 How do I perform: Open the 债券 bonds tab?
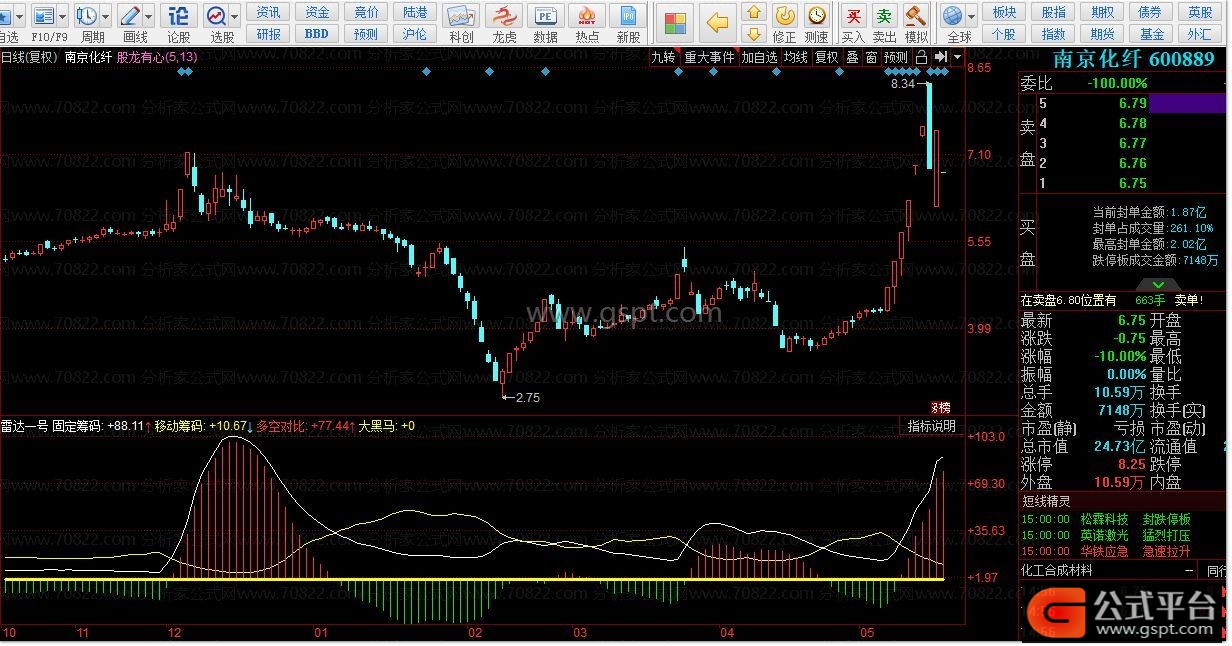1151,12
